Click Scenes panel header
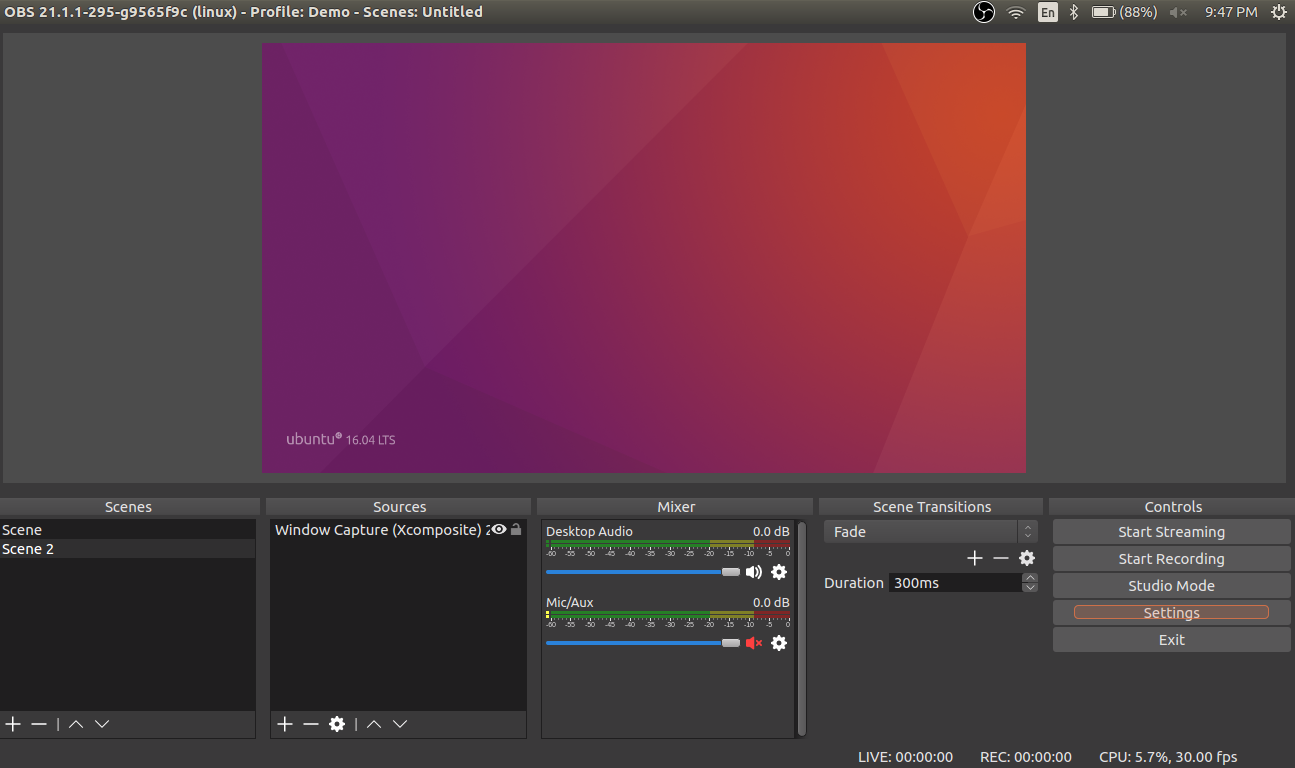Screen dimensions: 1295x768 click(x=129, y=507)
